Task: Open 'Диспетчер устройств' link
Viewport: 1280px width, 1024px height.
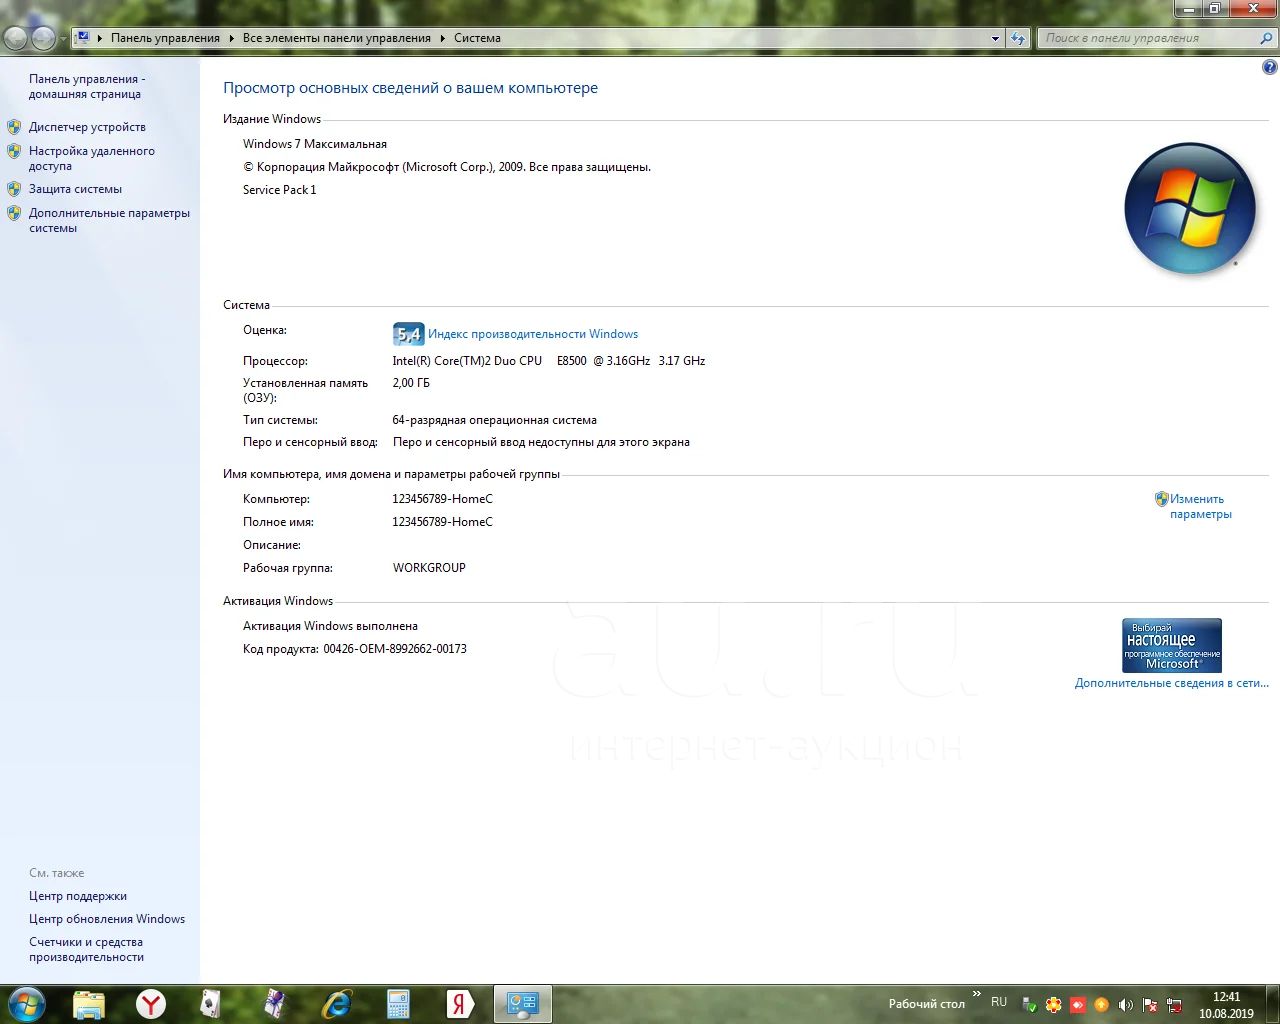Action: point(87,127)
